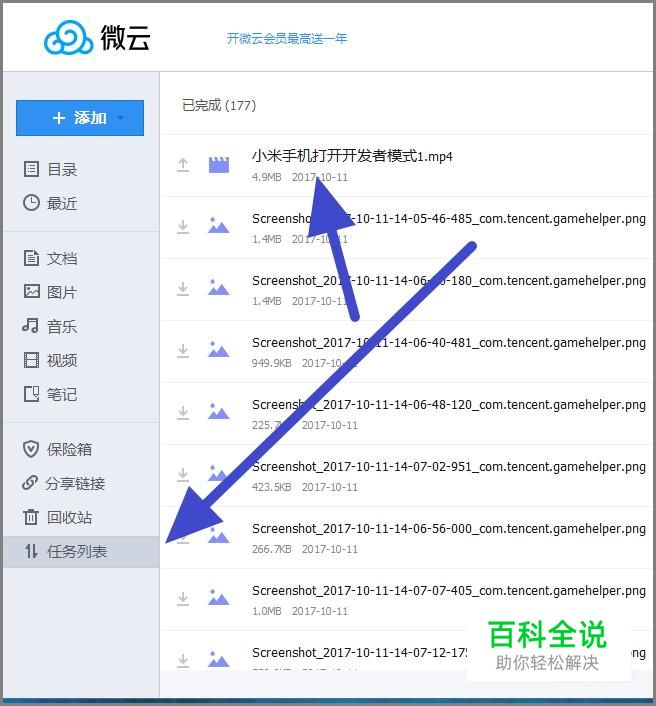Image resolution: width=656 pixels, height=706 pixels.
Task: Select 任务列表 task list
Action: coord(81,551)
